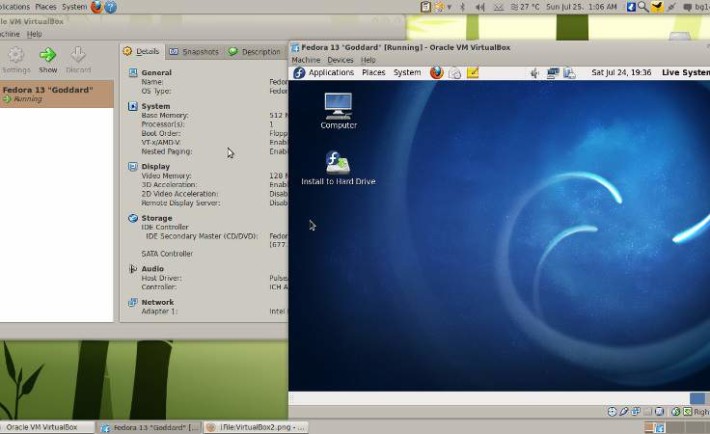This screenshot has height=434, width=710.
Task: Click Live System user label in Fedora panel
Action: (686, 72)
